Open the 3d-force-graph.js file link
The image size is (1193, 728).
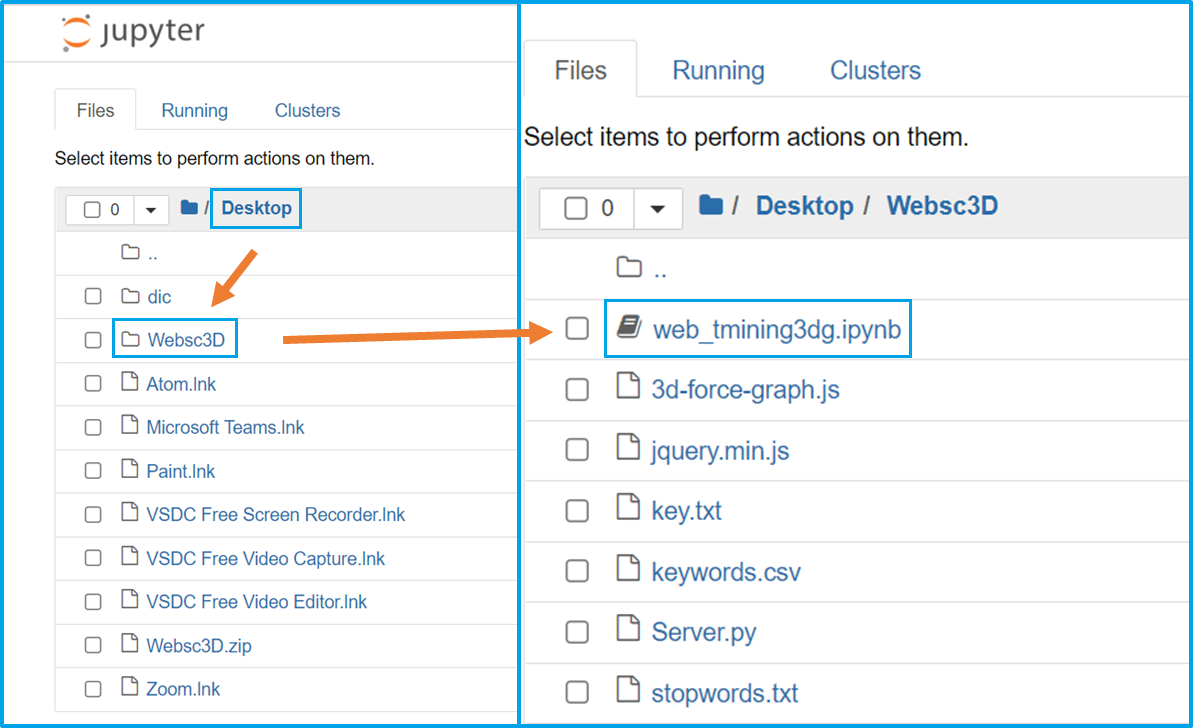point(745,389)
